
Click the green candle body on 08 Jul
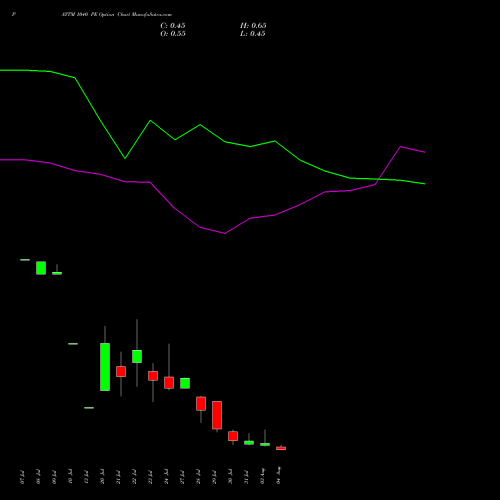41,268
